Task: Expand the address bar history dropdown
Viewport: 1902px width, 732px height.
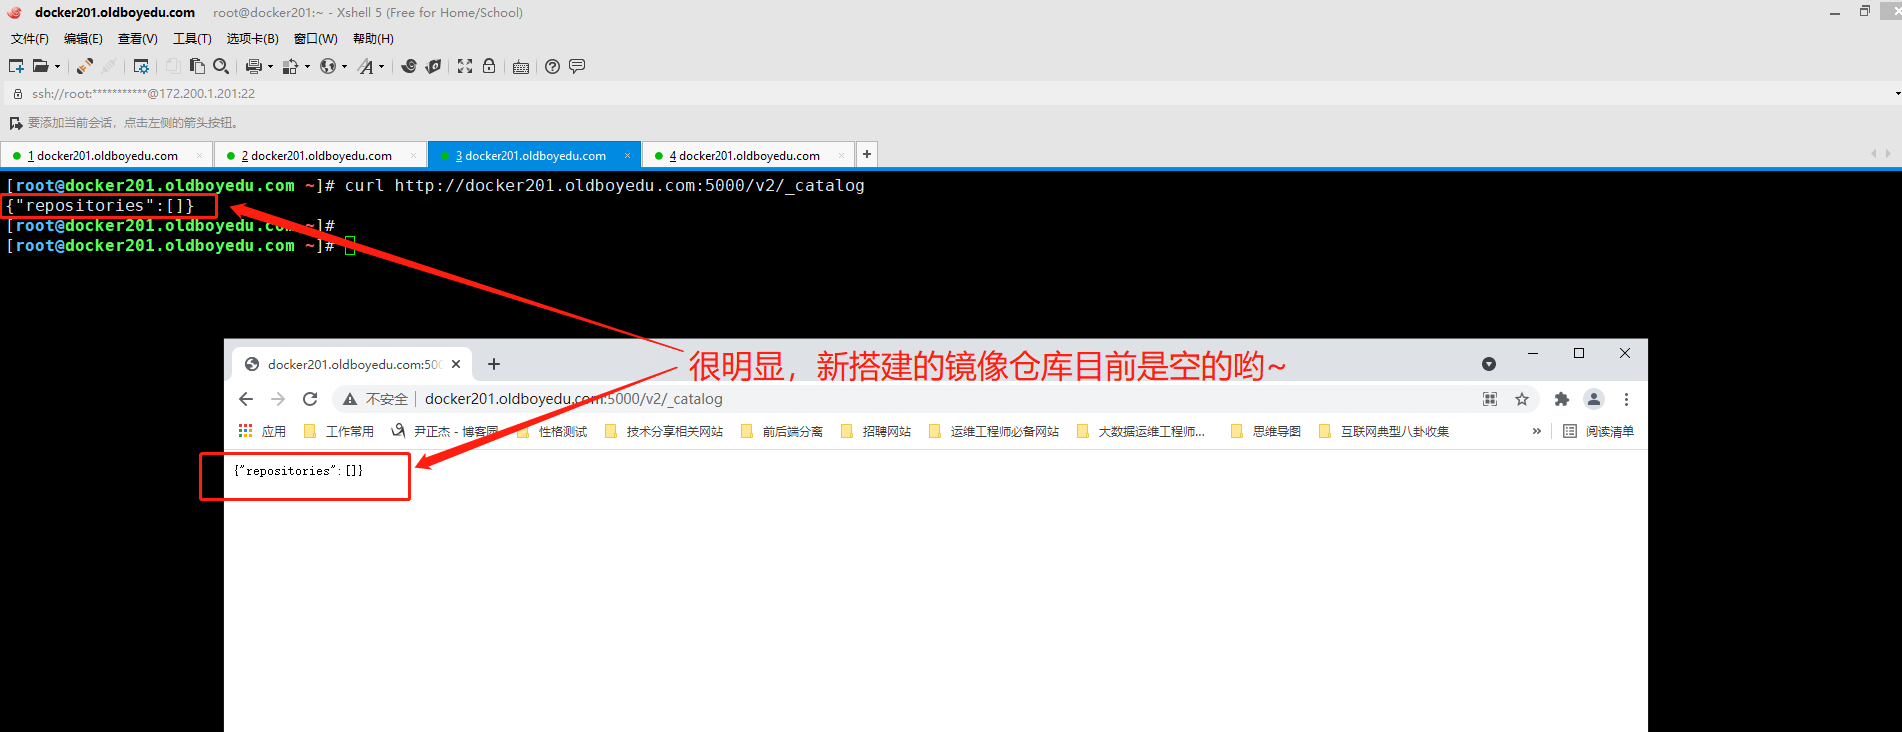Action: coord(1897,93)
